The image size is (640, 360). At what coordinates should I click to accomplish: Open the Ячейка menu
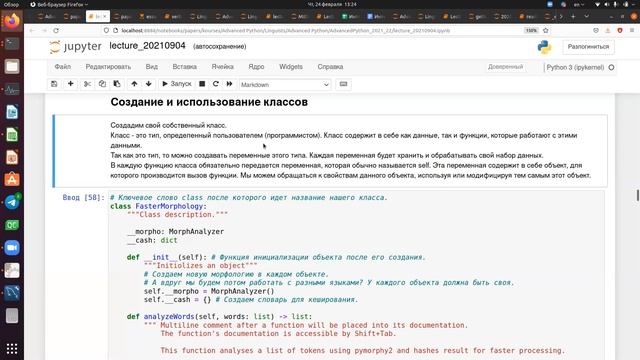pyautogui.click(x=222, y=67)
